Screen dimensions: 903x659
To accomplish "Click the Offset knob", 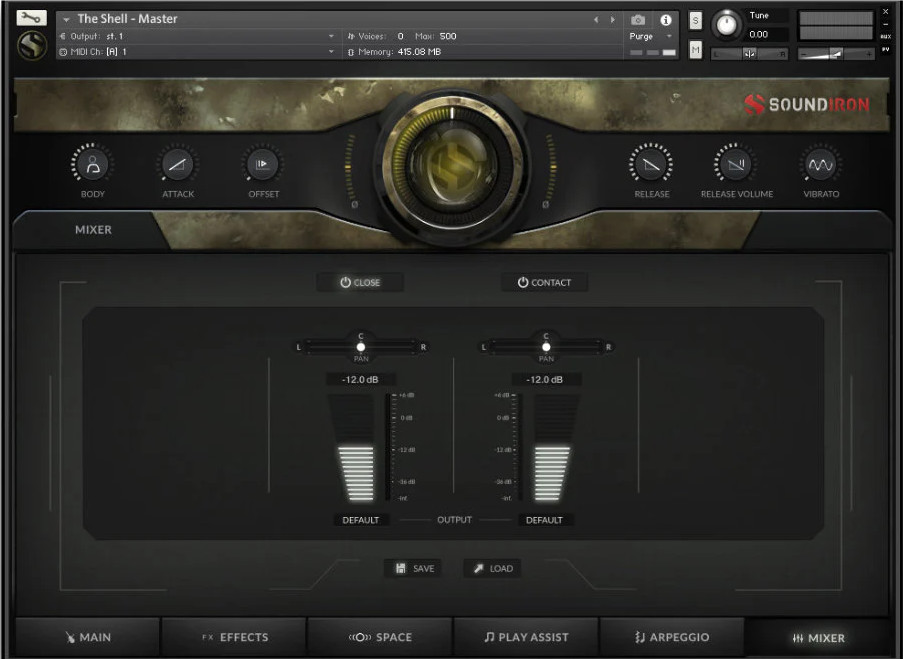I will point(262,166).
